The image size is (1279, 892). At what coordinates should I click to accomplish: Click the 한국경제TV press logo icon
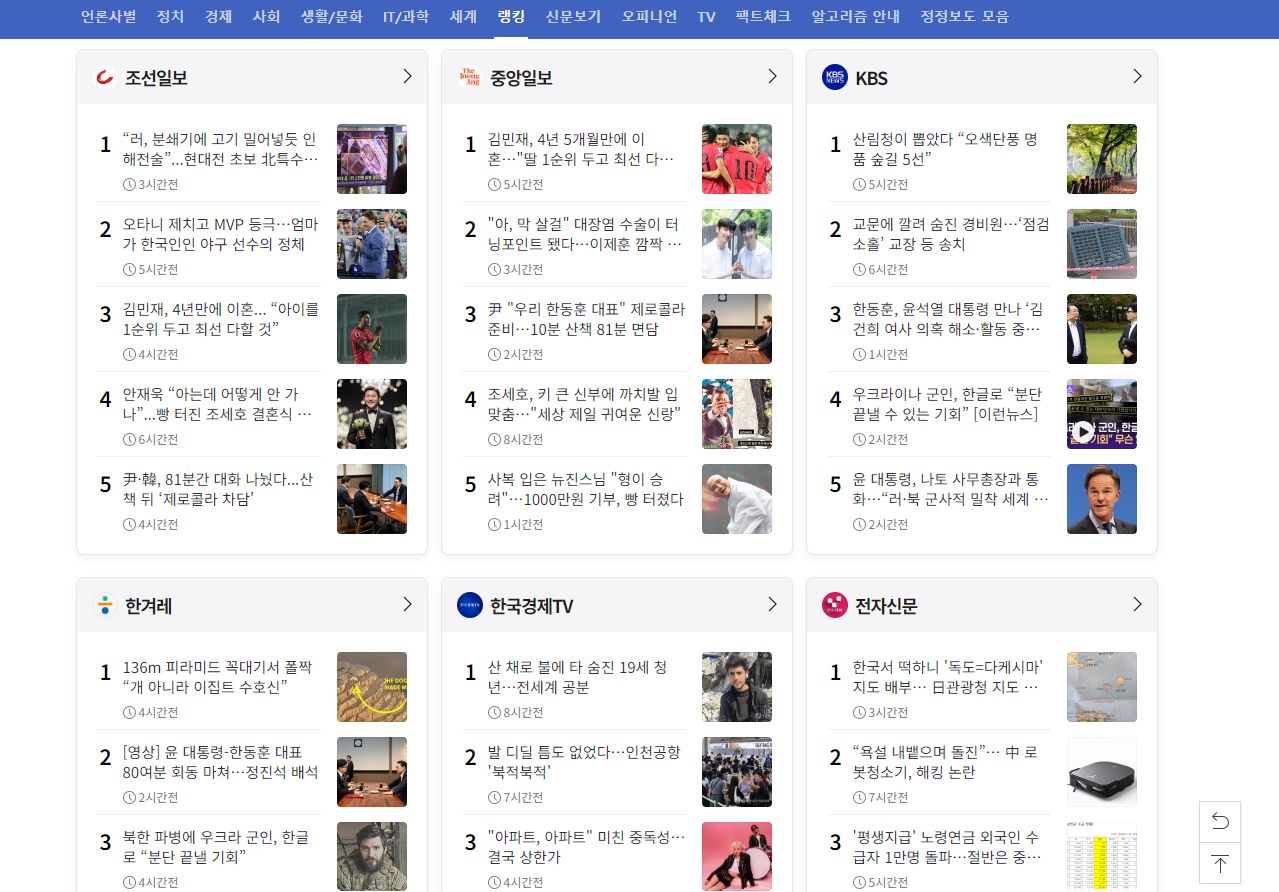click(470, 604)
